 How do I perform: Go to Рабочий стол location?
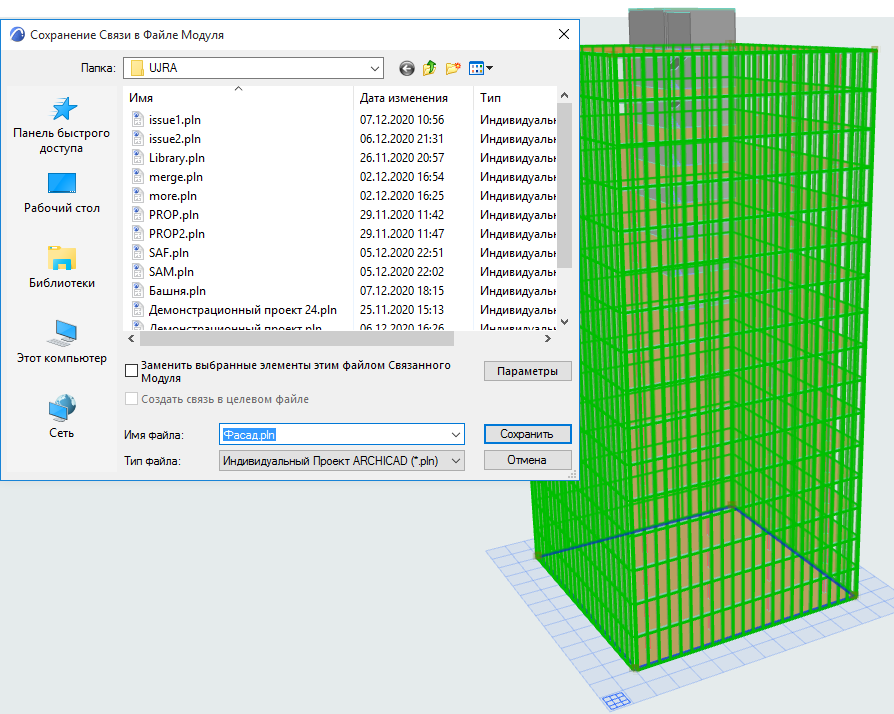click(61, 194)
